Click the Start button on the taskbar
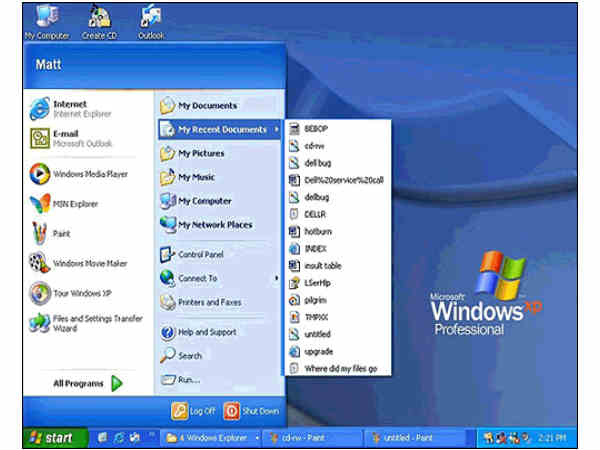 point(50,438)
